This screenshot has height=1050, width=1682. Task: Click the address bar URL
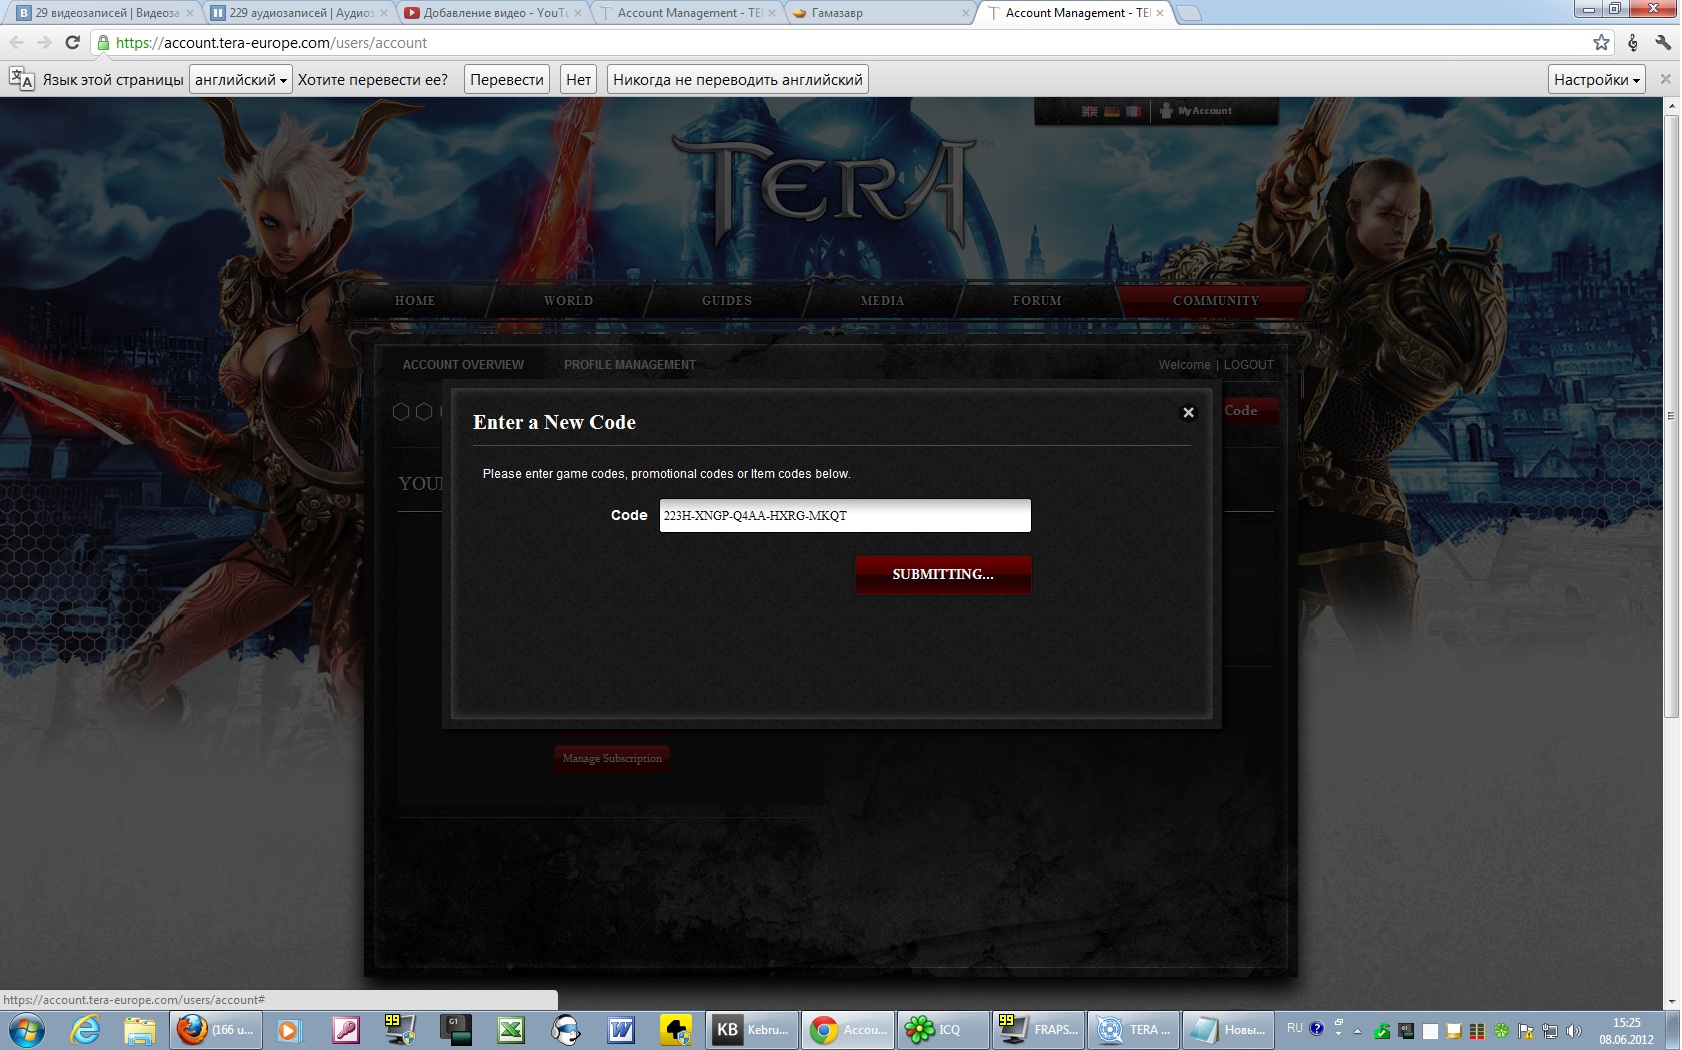271,43
